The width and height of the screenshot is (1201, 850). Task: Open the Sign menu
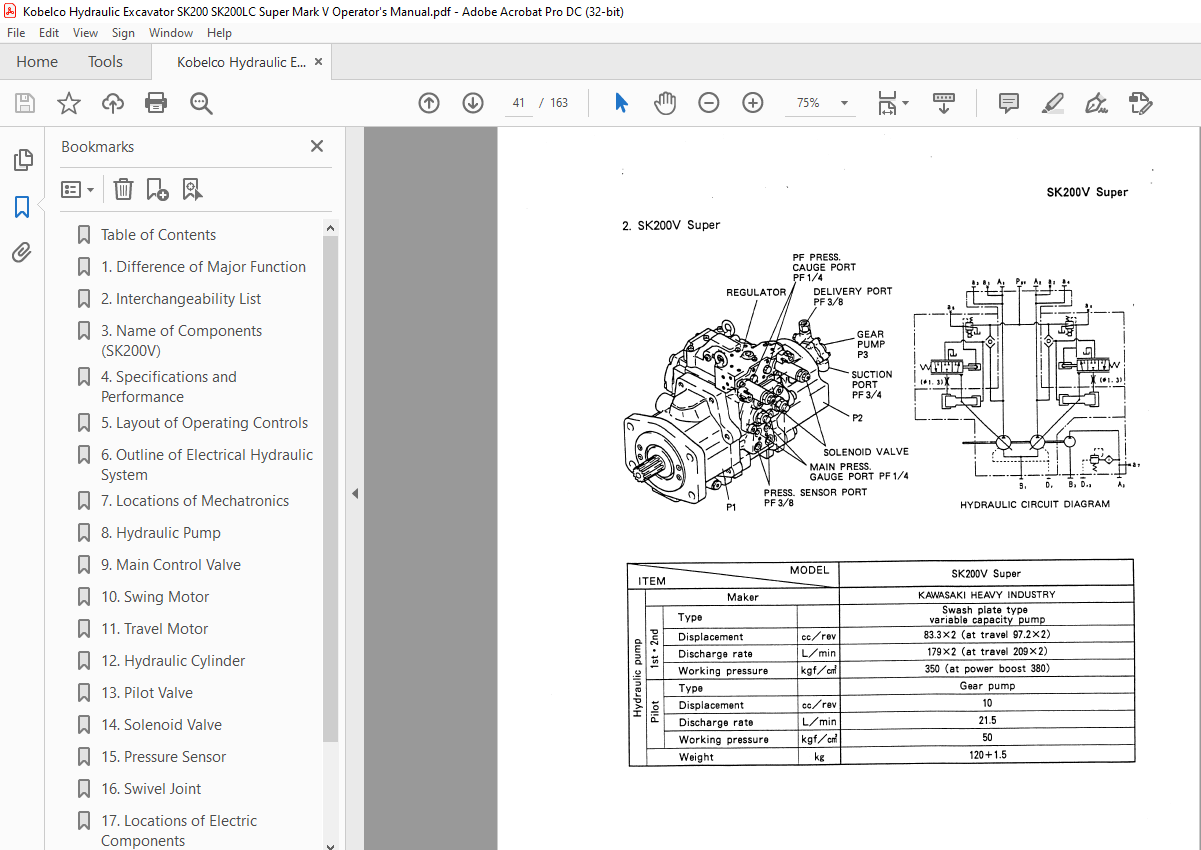click(123, 33)
